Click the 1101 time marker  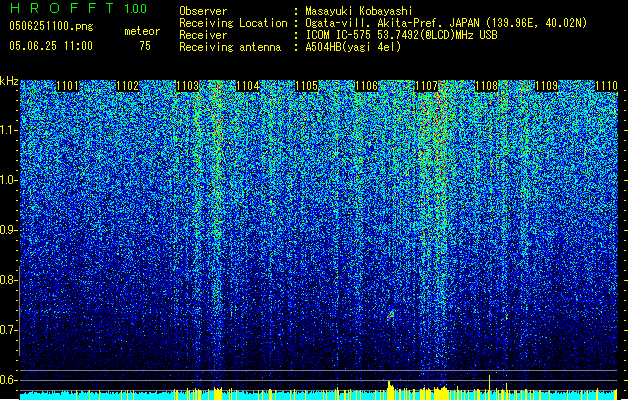click(x=67, y=86)
